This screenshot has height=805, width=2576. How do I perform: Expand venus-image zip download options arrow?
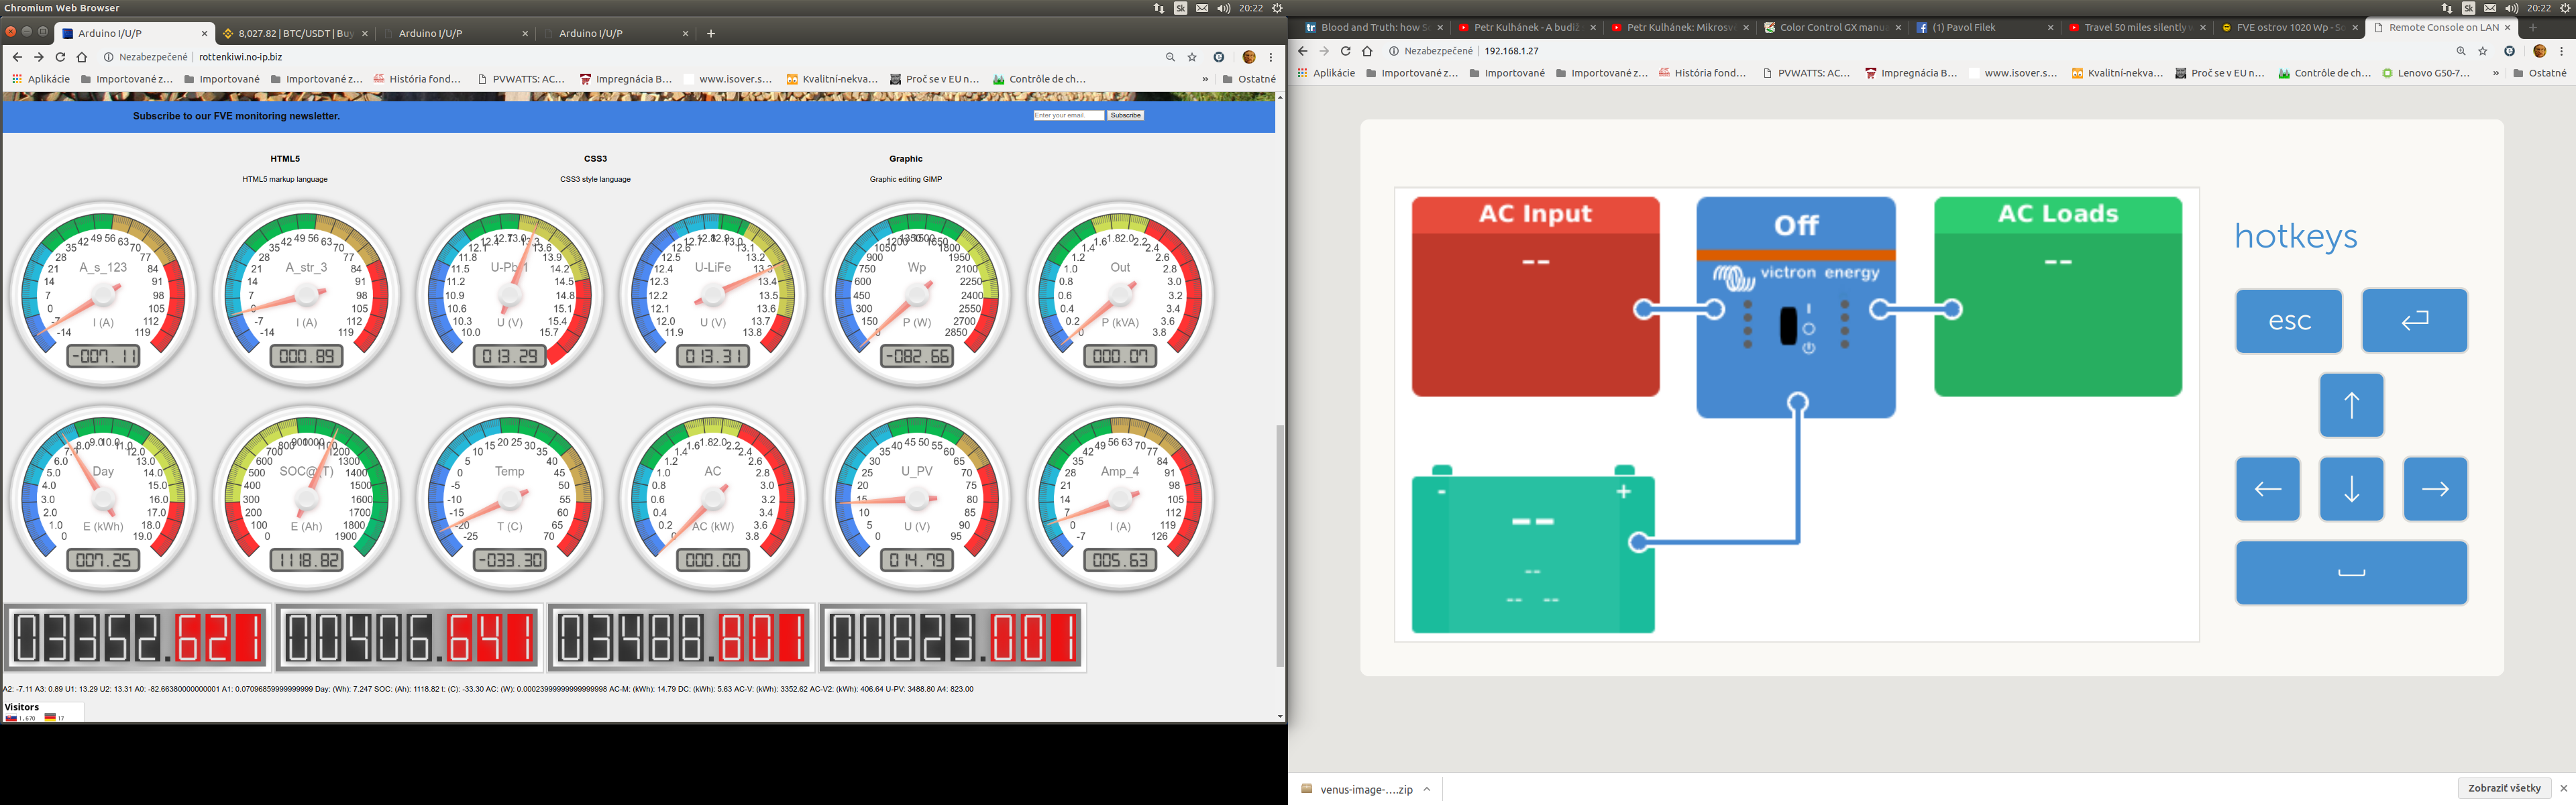pyautogui.click(x=1427, y=789)
